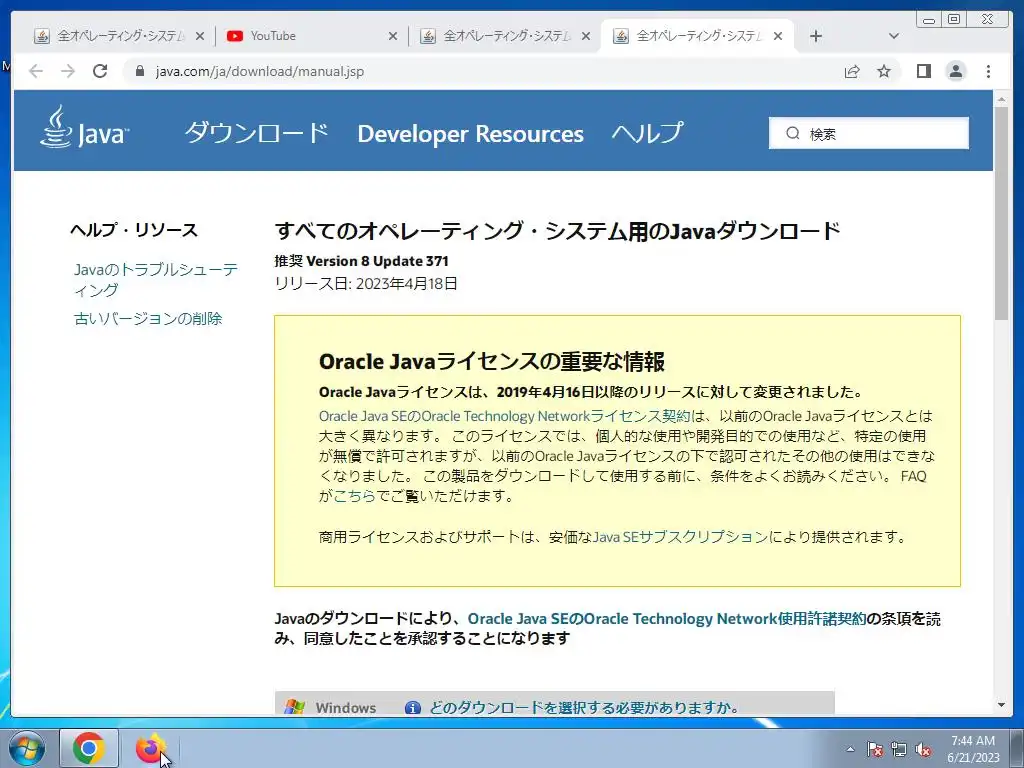Open the ダウンロード menu
The width and height of the screenshot is (1024, 768).
point(256,133)
